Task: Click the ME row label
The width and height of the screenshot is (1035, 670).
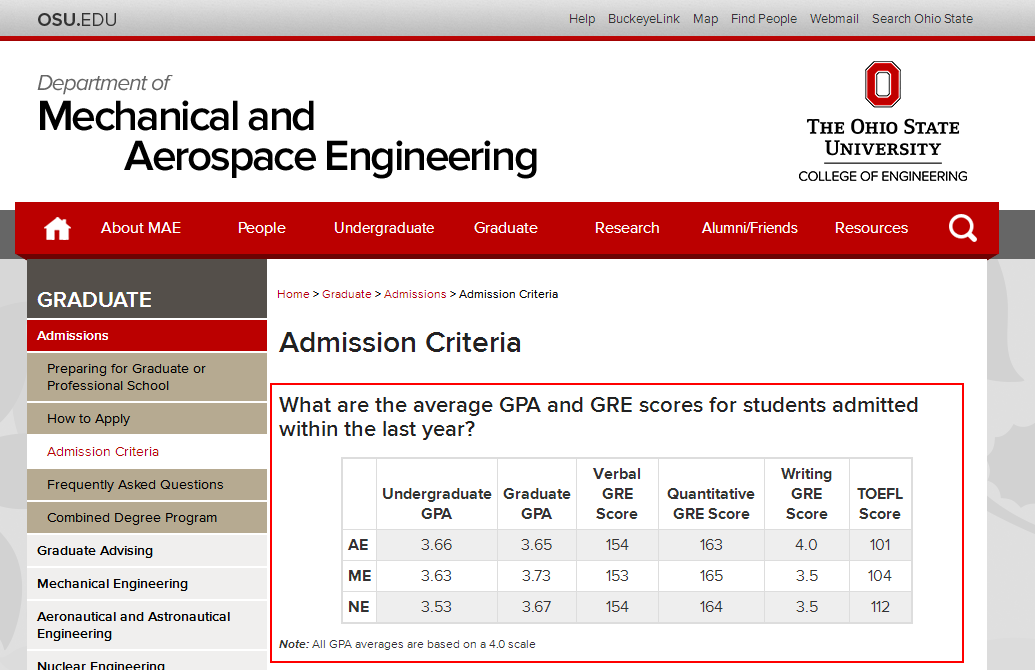Action: click(359, 576)
